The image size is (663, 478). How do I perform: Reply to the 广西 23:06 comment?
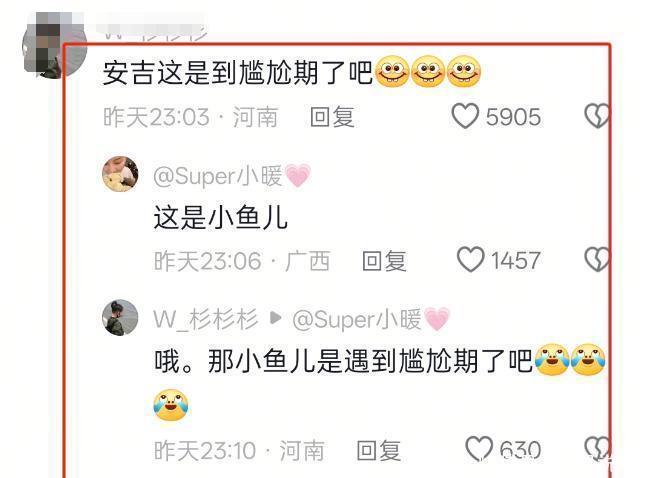tap(384, 261)
